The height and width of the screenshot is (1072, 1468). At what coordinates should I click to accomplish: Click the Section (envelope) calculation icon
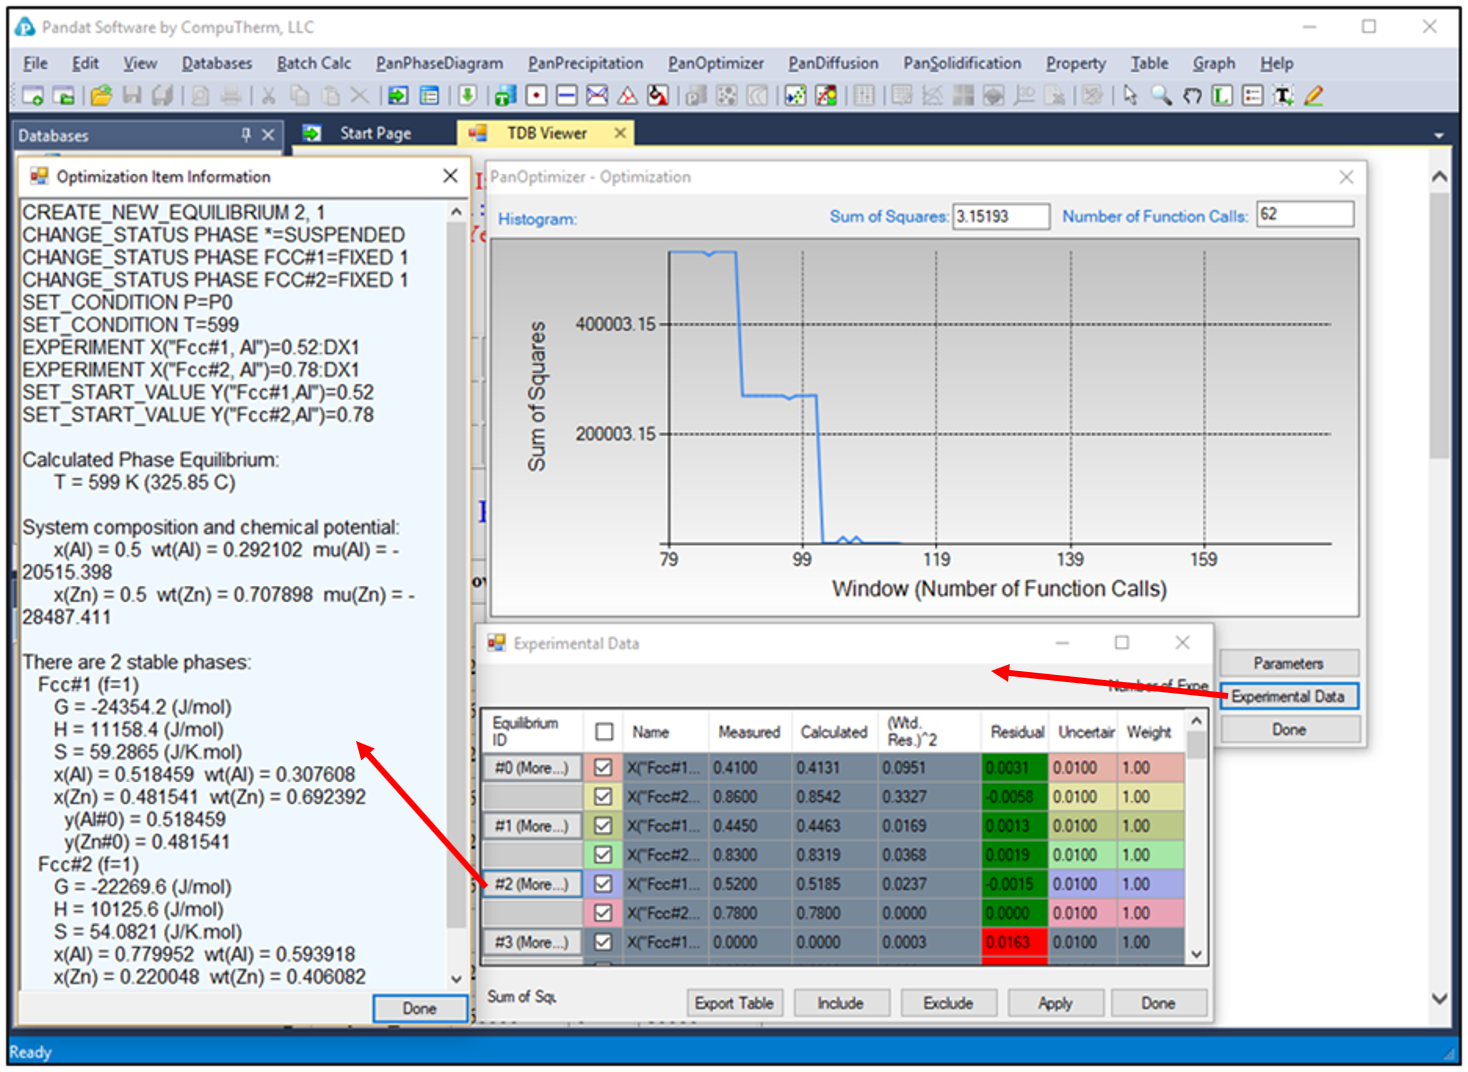[x=597, y=96]
